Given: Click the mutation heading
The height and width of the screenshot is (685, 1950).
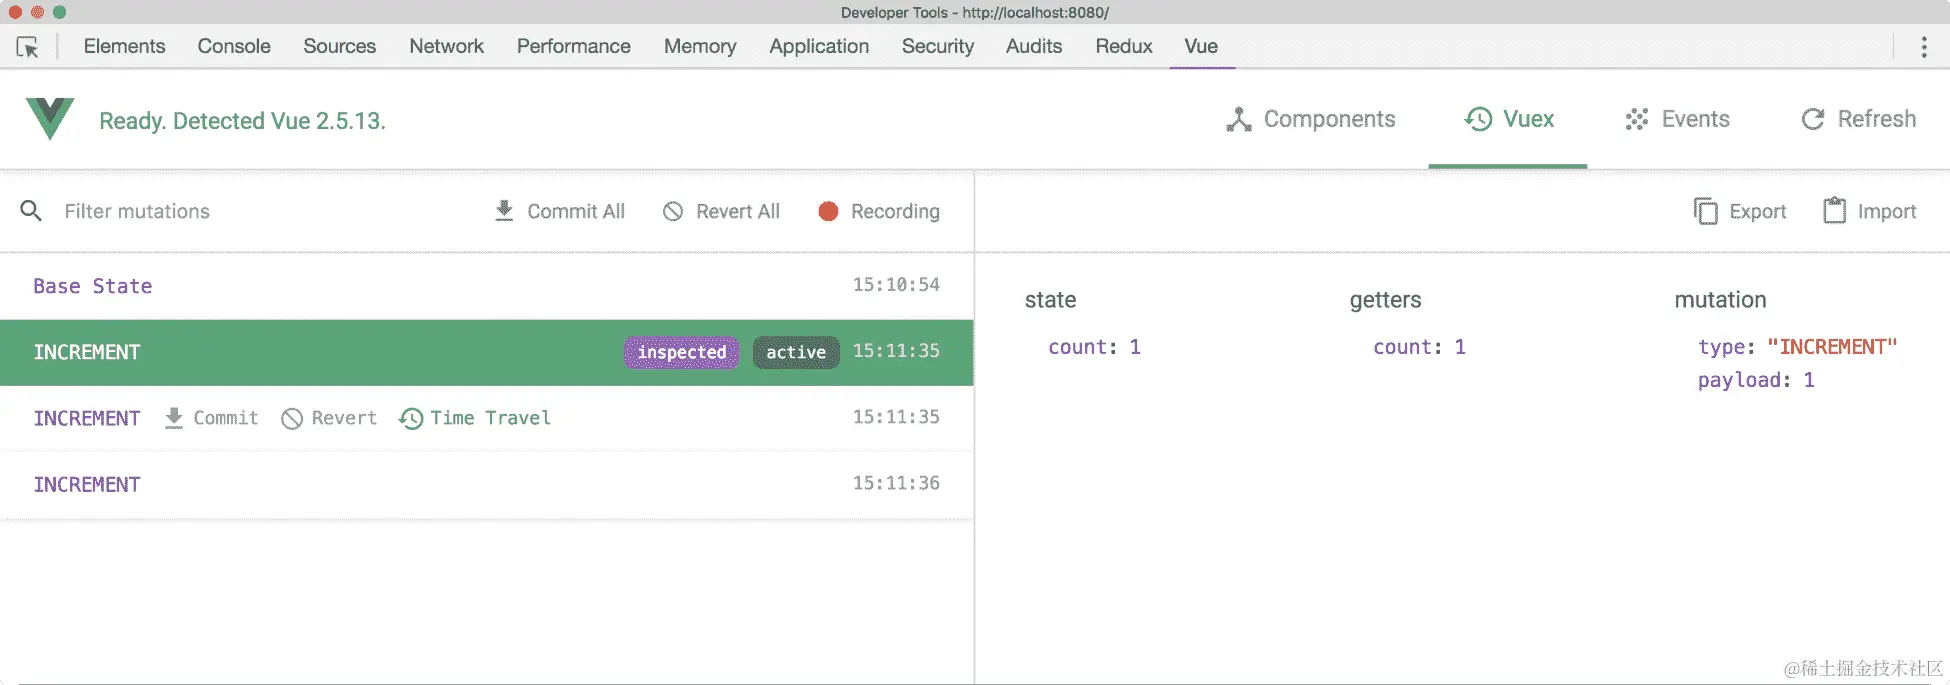Looking at the screenshot, I should point(1720,300).
